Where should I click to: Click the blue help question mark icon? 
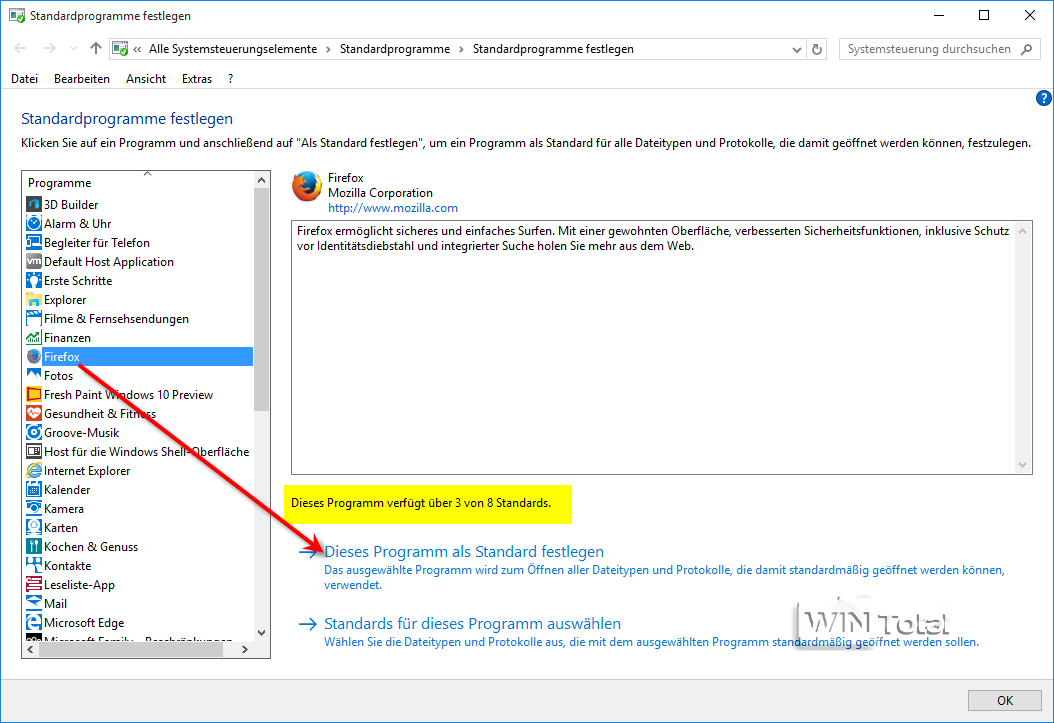pos(1044,98)
